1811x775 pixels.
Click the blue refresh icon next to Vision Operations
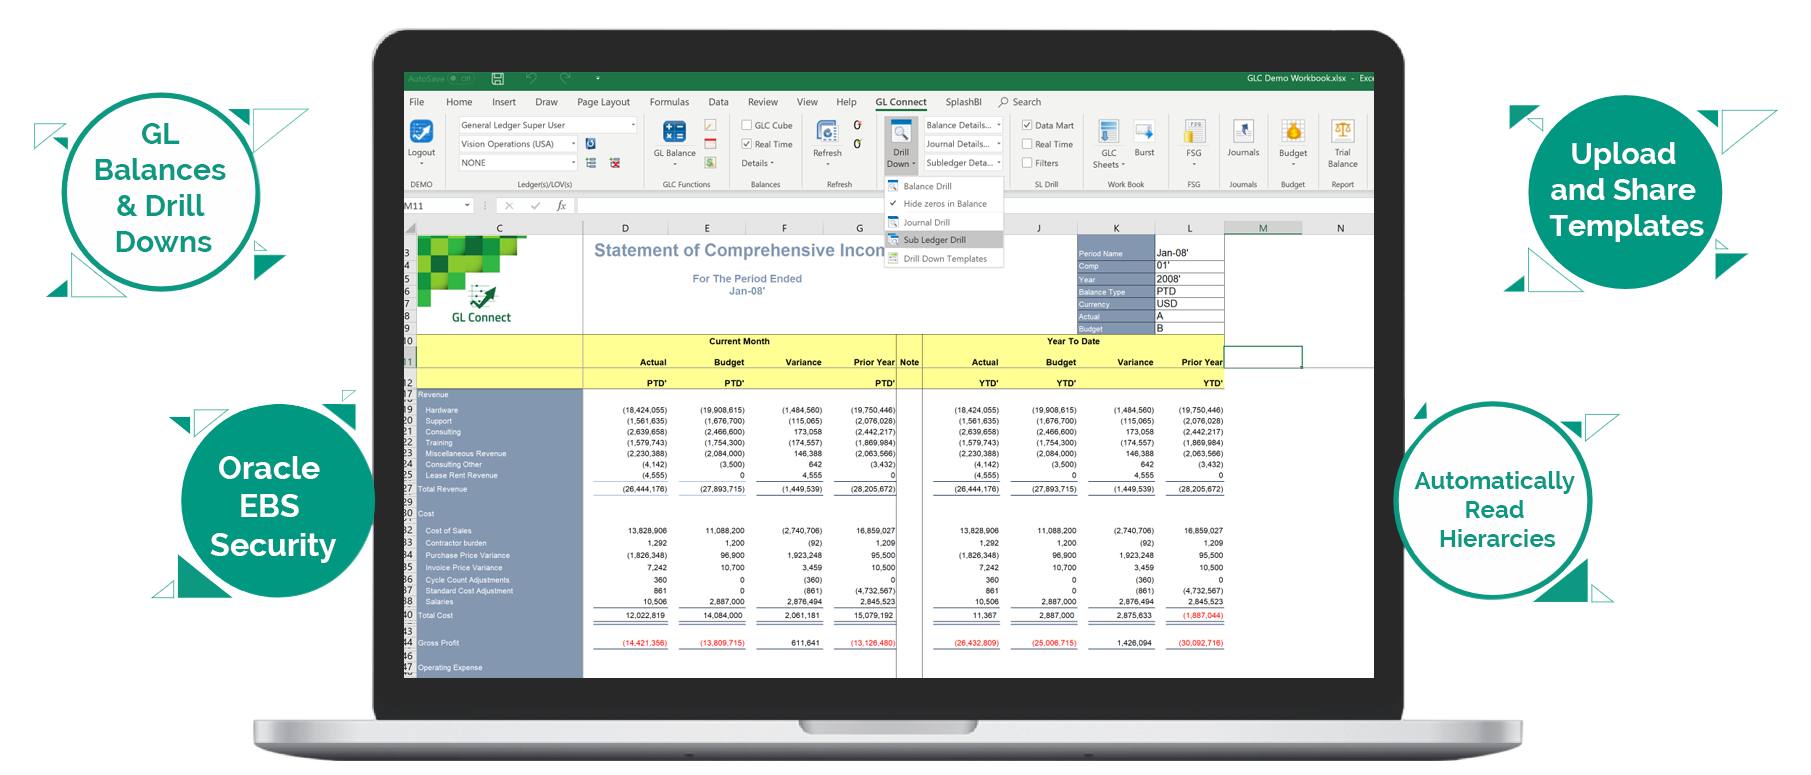pos(590,144)
